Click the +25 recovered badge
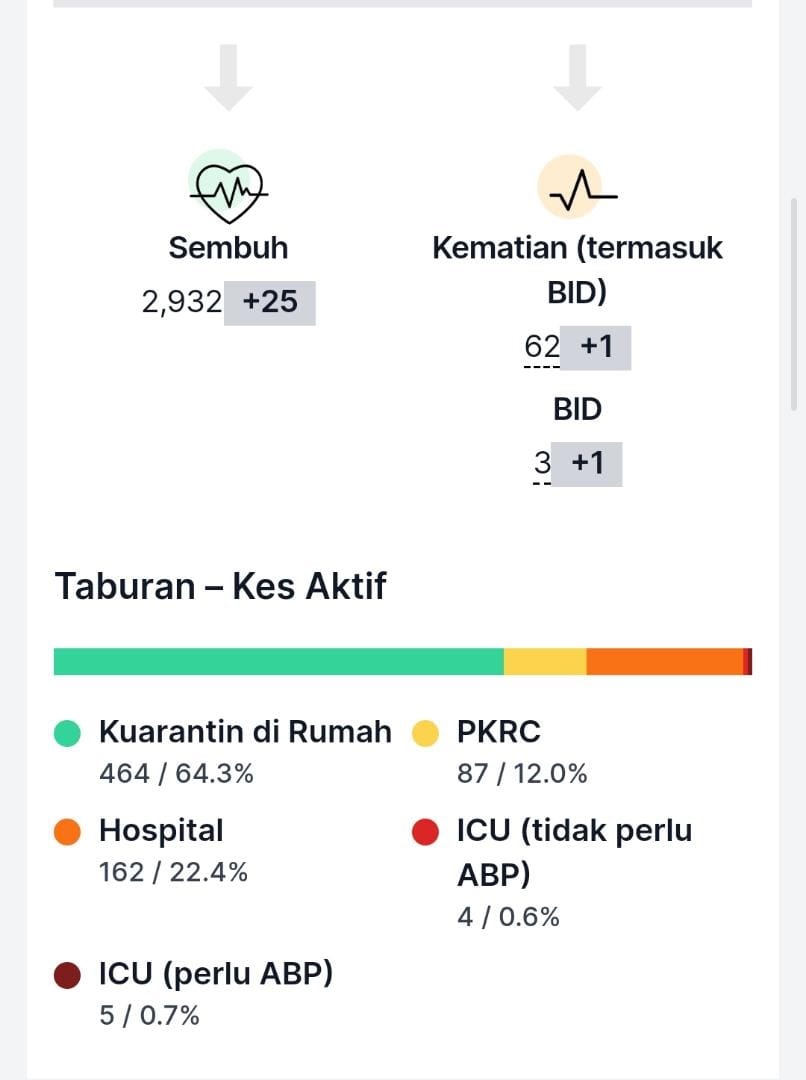 pos(269,302)
